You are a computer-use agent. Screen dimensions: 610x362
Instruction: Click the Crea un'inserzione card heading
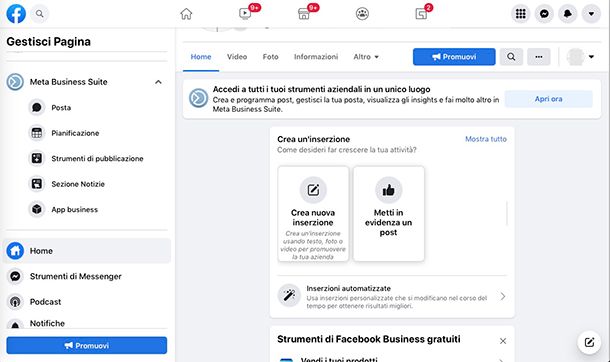pyautogui.click(x=314, y=139)
